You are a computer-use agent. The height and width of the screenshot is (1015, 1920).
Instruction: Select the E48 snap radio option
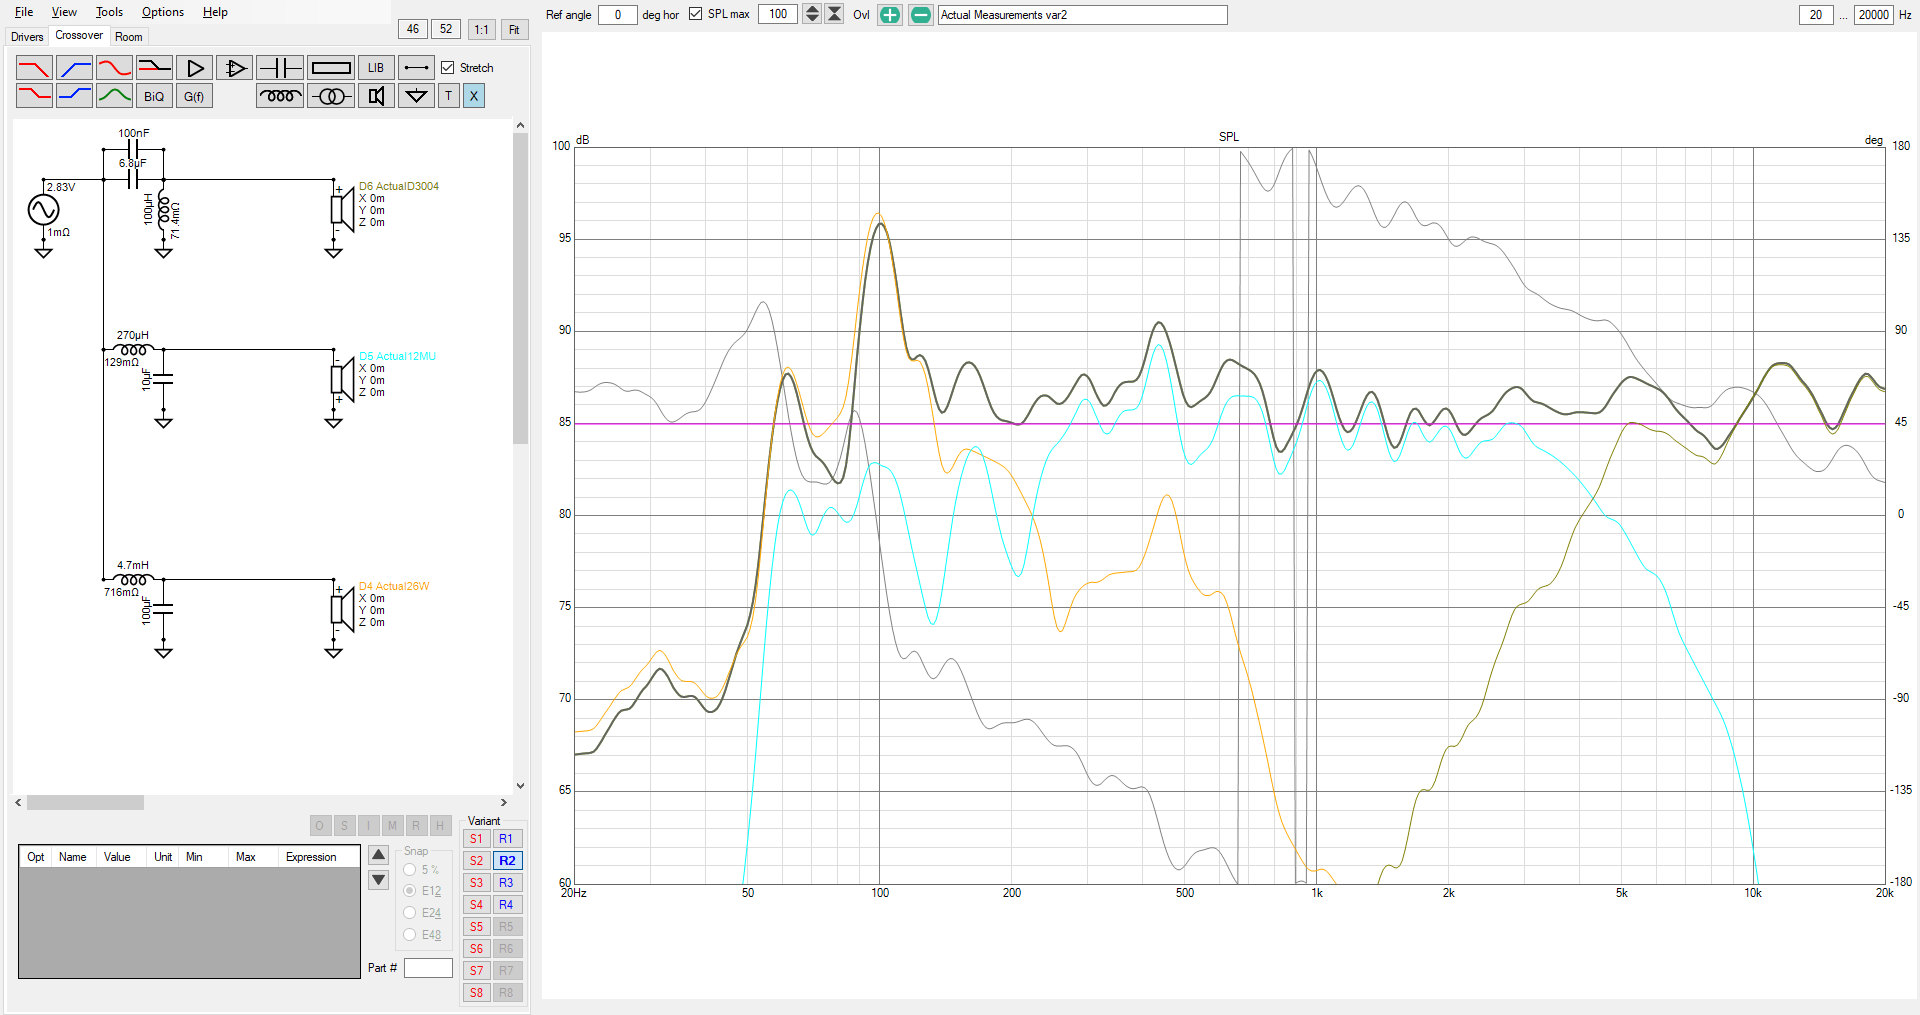click(410, 935)
